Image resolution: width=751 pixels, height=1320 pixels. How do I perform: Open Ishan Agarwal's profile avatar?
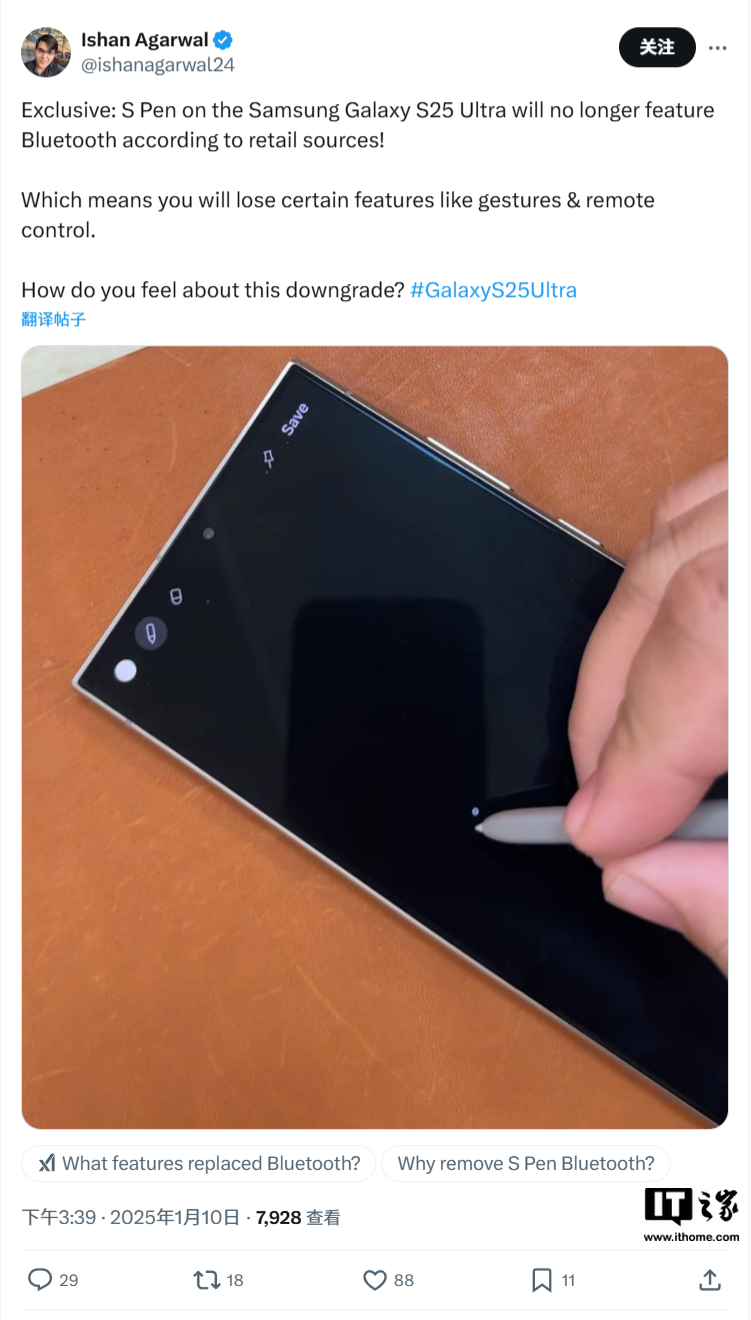click(46, 52)
